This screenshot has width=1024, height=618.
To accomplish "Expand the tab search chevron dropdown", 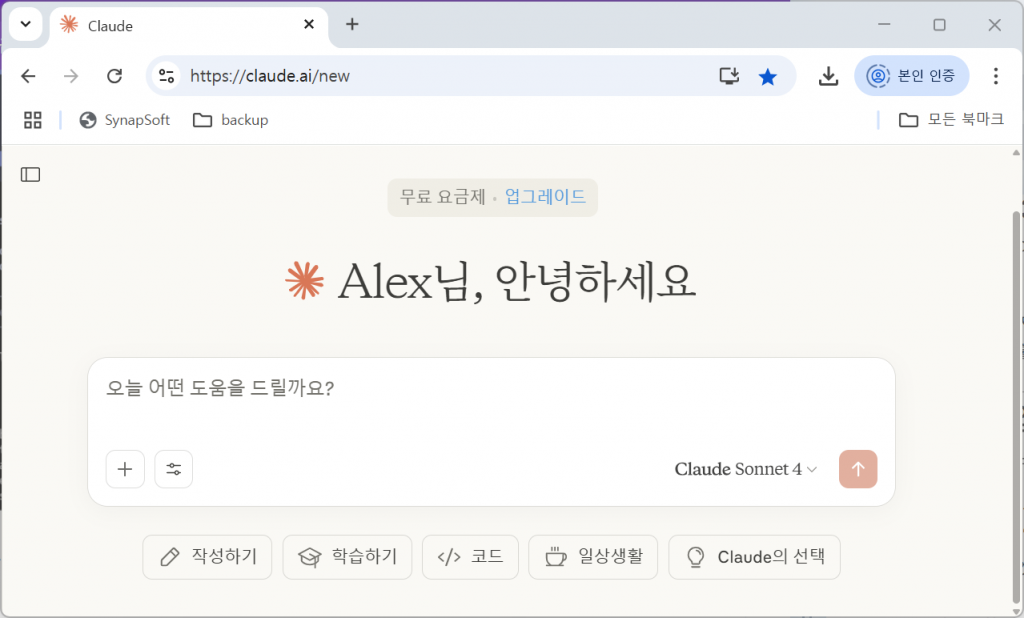I will (25, 25).
